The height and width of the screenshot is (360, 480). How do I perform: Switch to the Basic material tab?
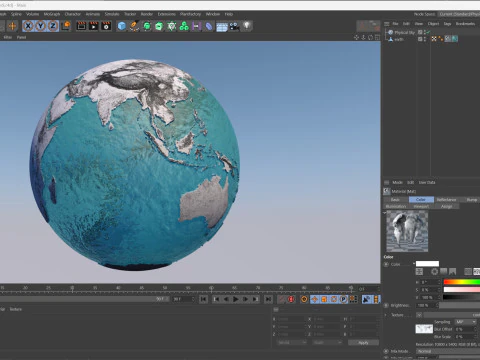click(x=395, y=199)
